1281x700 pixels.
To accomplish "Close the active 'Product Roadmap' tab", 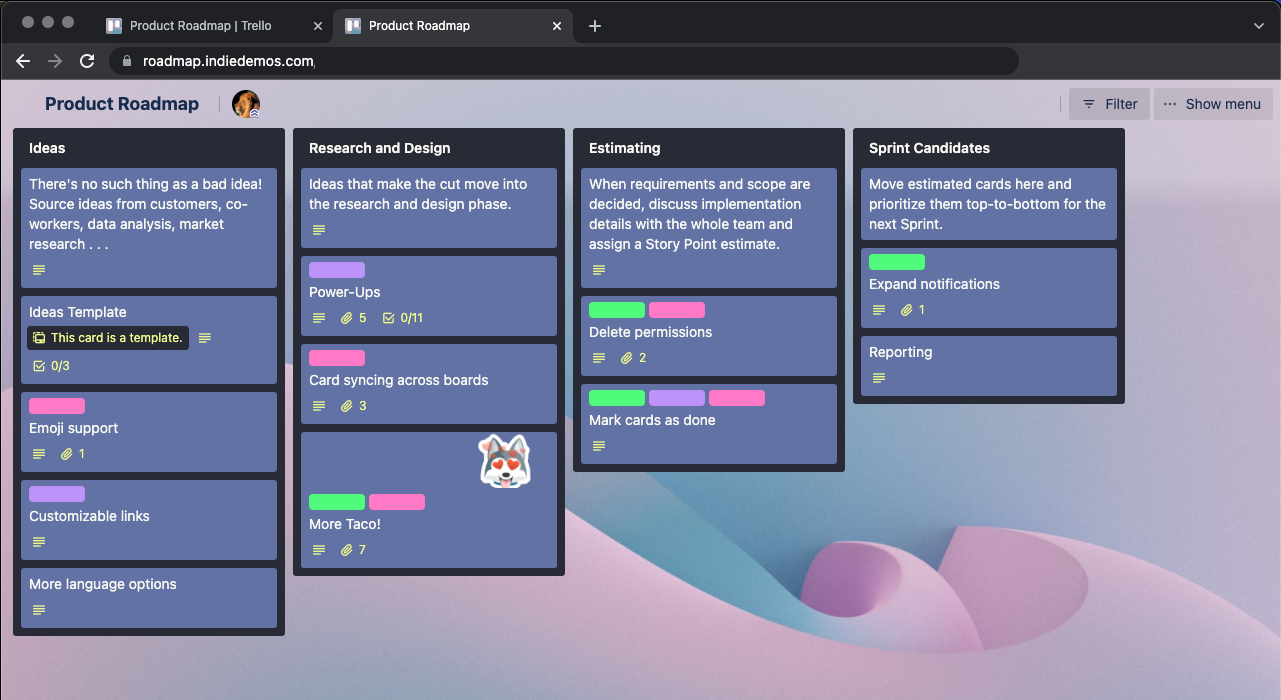I will [x=558, y=26].
